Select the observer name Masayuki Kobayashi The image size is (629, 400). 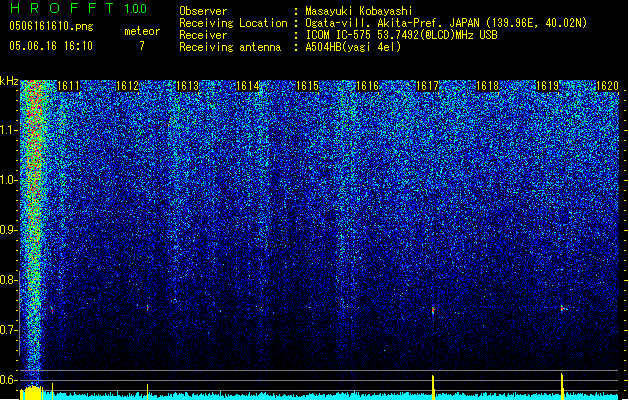[x=359, y=11]
